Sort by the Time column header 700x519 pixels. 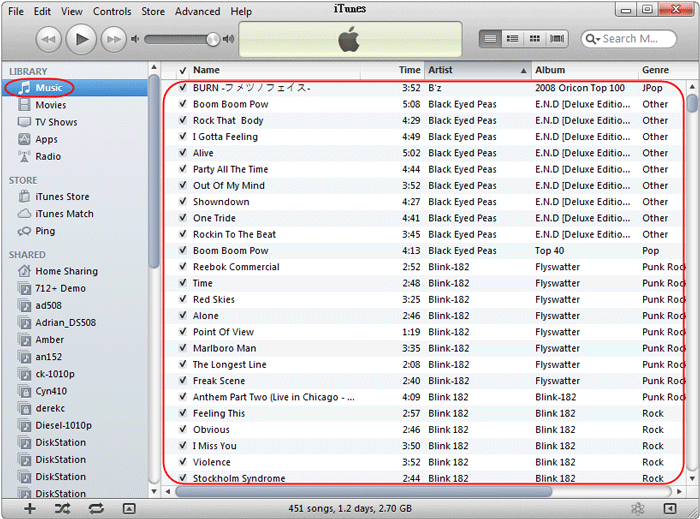click(x=392, y=70)
